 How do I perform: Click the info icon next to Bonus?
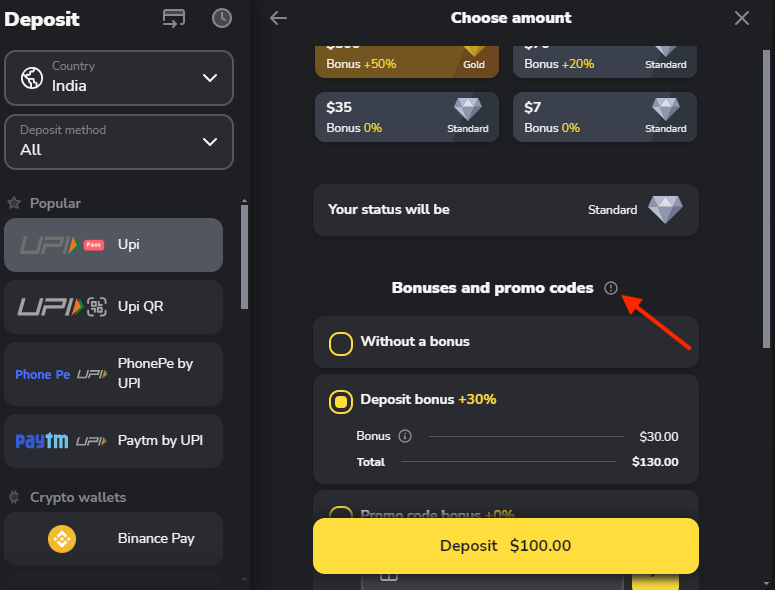(x=405, y=436)
